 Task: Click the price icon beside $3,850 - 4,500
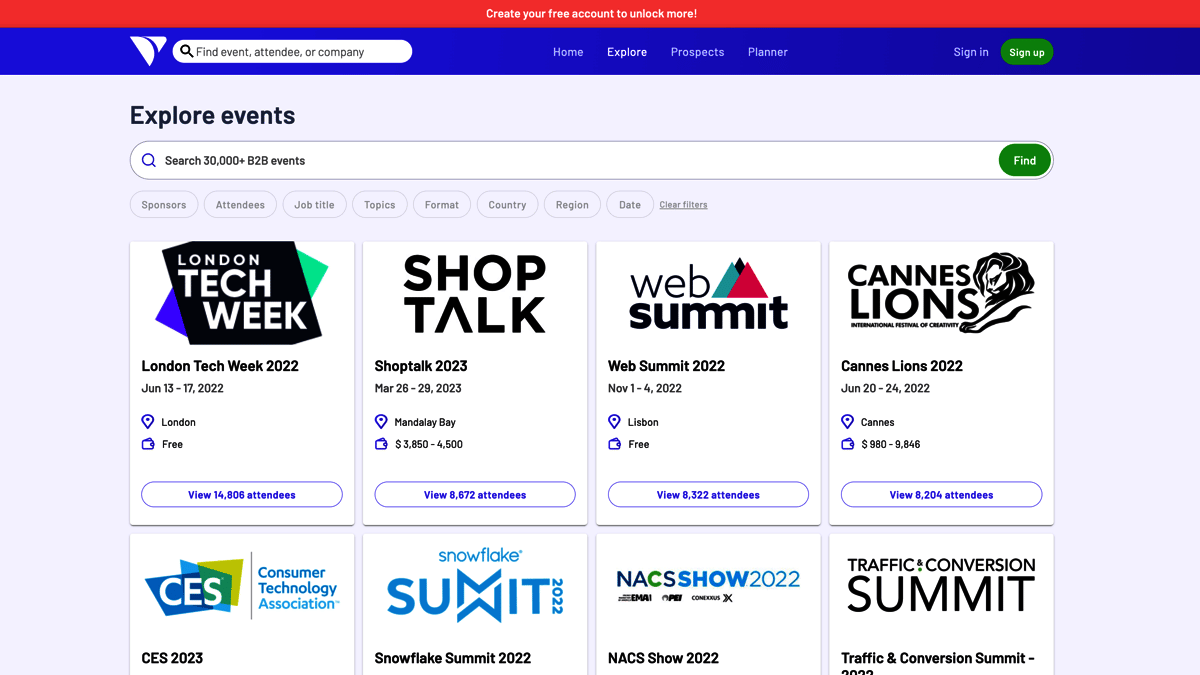[x=381, y=444]
